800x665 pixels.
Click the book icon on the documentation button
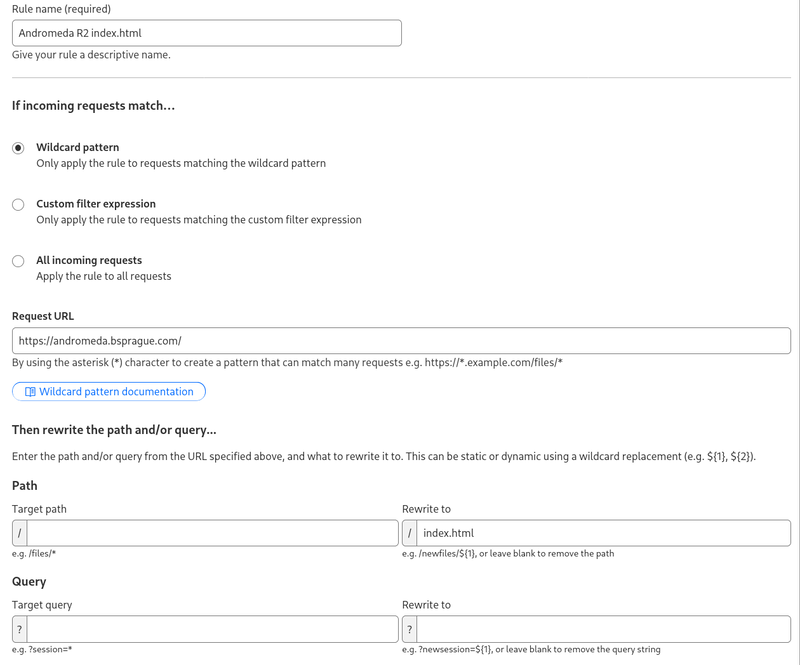pyautogui.click(x=32, y=391)
